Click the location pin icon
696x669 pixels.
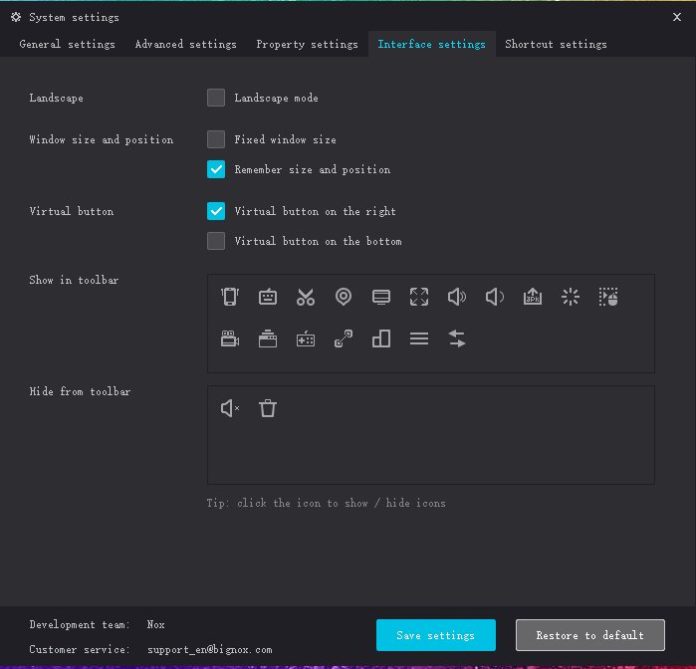(x=343, y=297)
